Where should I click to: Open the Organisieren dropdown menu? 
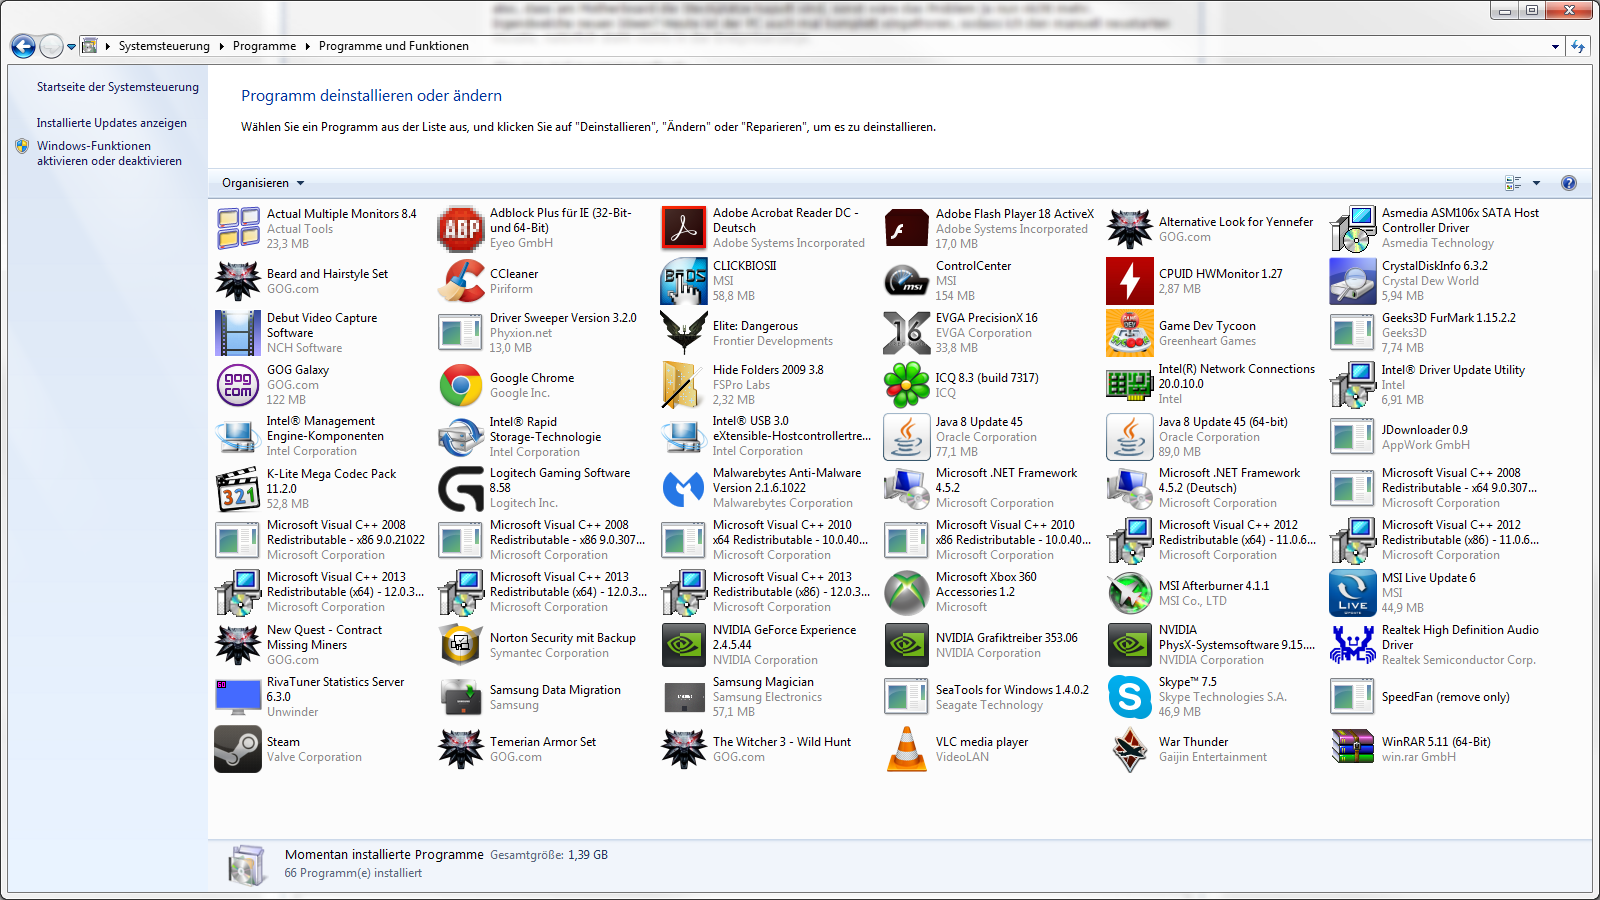(x=263, y=183)
